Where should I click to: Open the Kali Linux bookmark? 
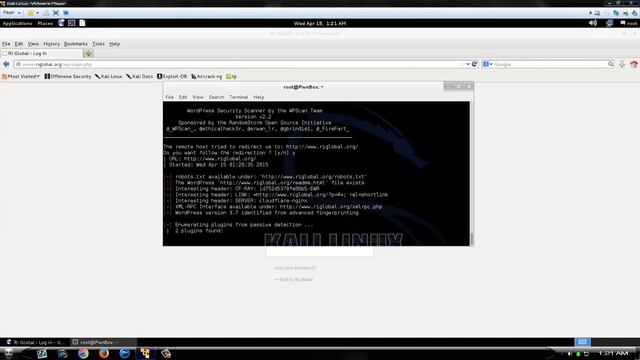click(x=109, y=76)
